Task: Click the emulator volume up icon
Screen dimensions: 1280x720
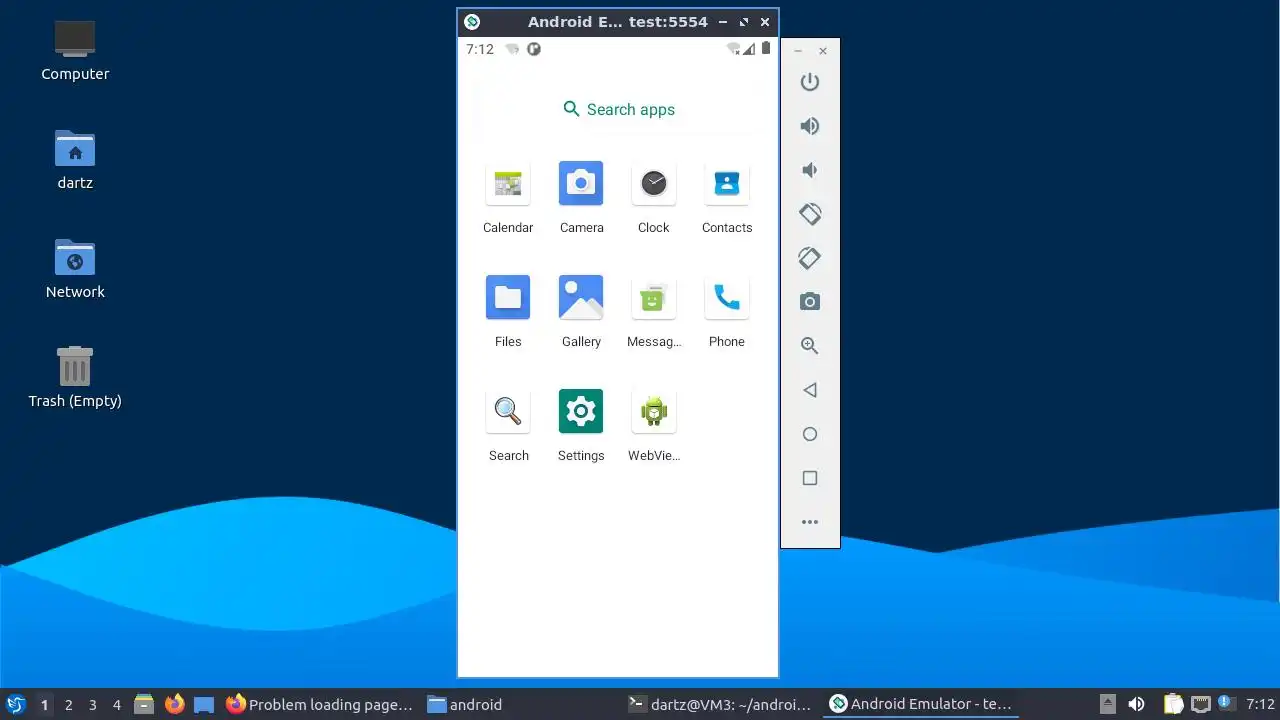Action: point(810,126)
